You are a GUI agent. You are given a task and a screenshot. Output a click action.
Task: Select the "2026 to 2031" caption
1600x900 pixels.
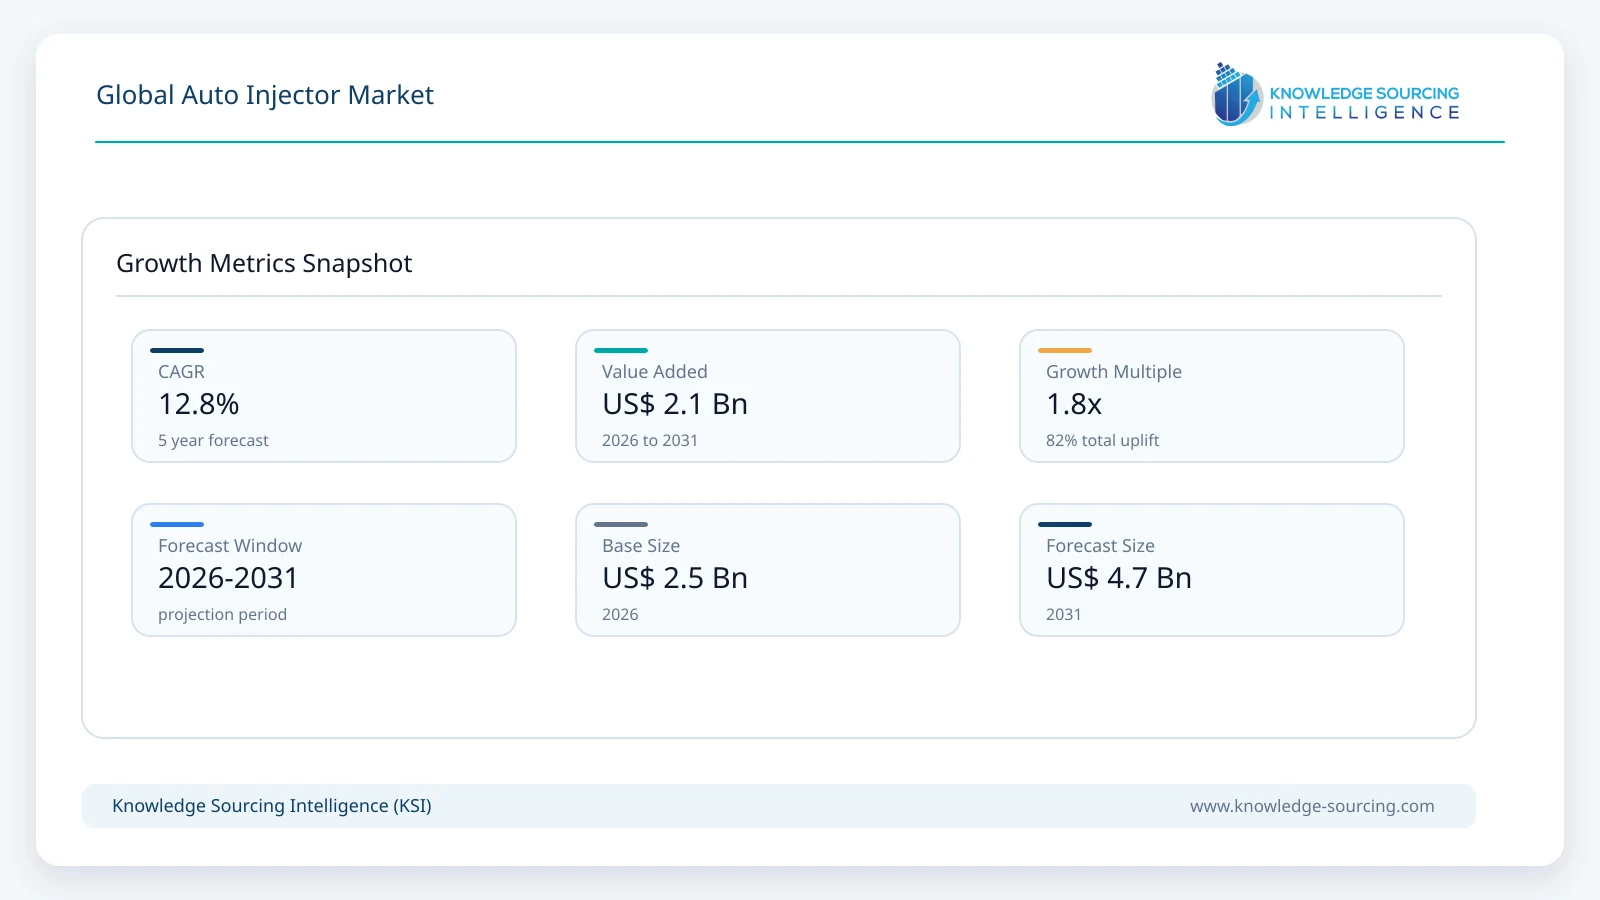[x=650, y=440]
